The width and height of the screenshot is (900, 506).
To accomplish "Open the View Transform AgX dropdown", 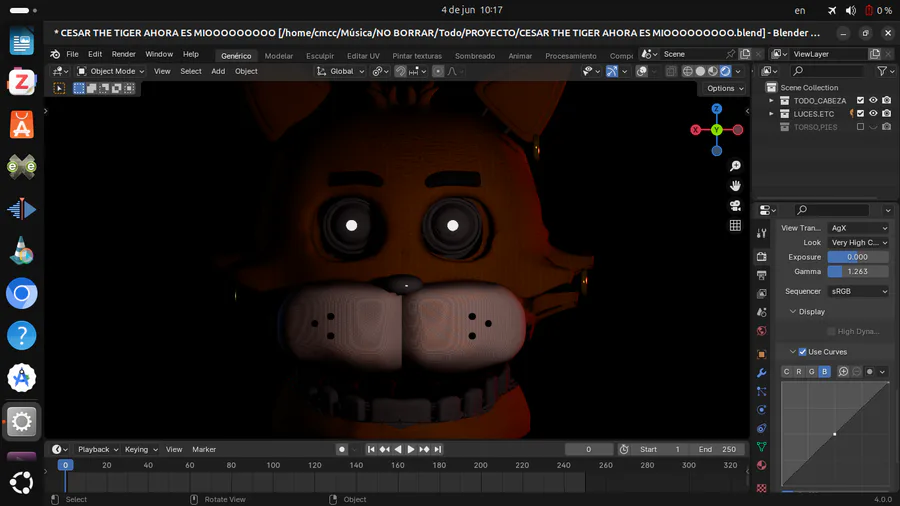I will pyautogui.click(x=858, y=228).
